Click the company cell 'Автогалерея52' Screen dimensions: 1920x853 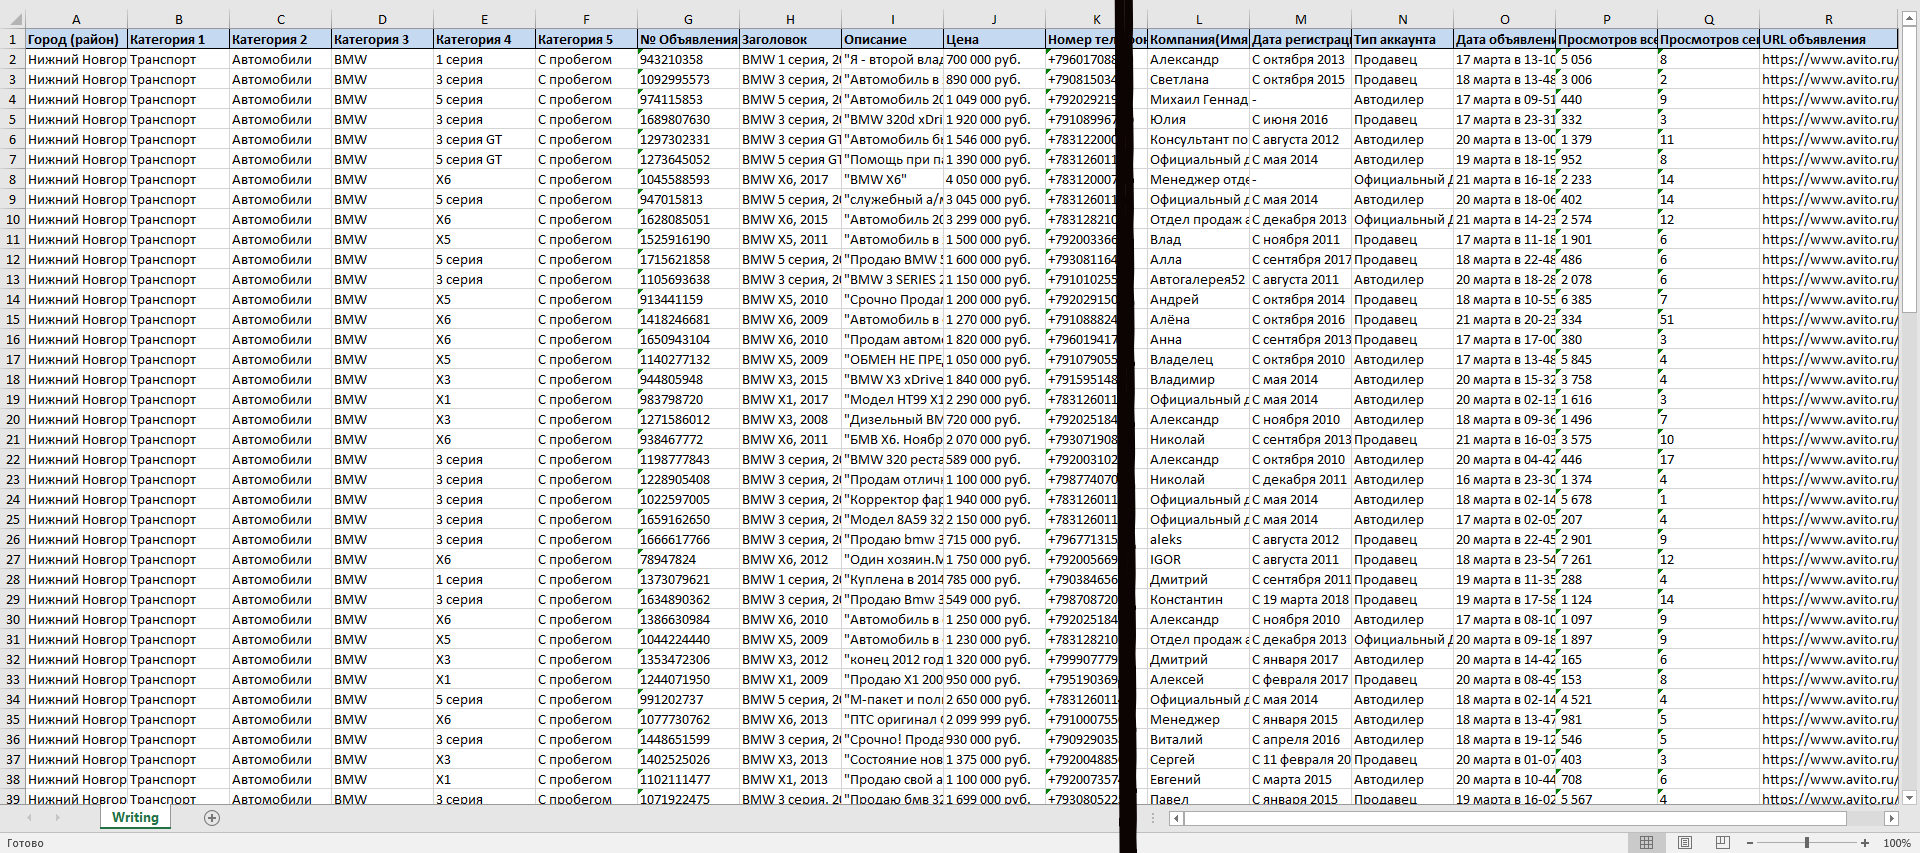[x=1198, y=279]
